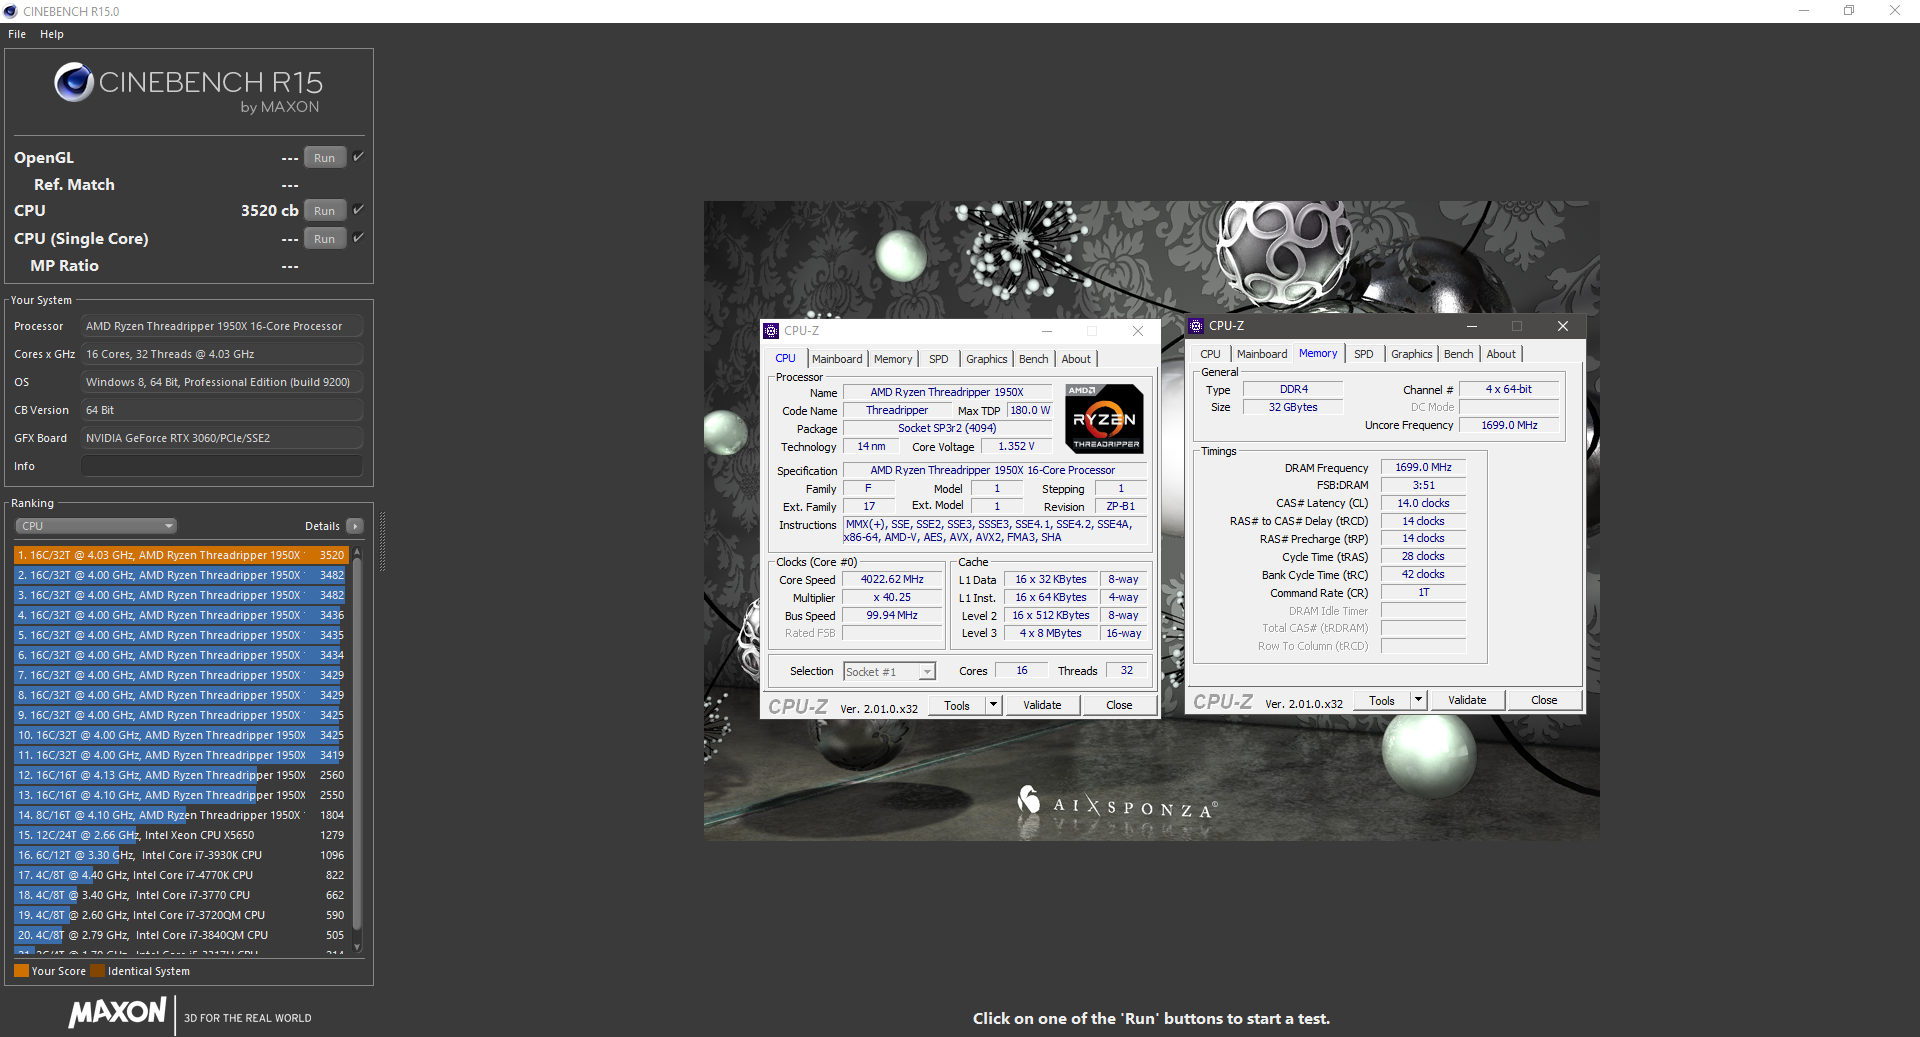Screen dimensions: 1920x1037
Task: Open the Ranking CPU dropdown
Action: pyautogui.click(x=96, y=526)
